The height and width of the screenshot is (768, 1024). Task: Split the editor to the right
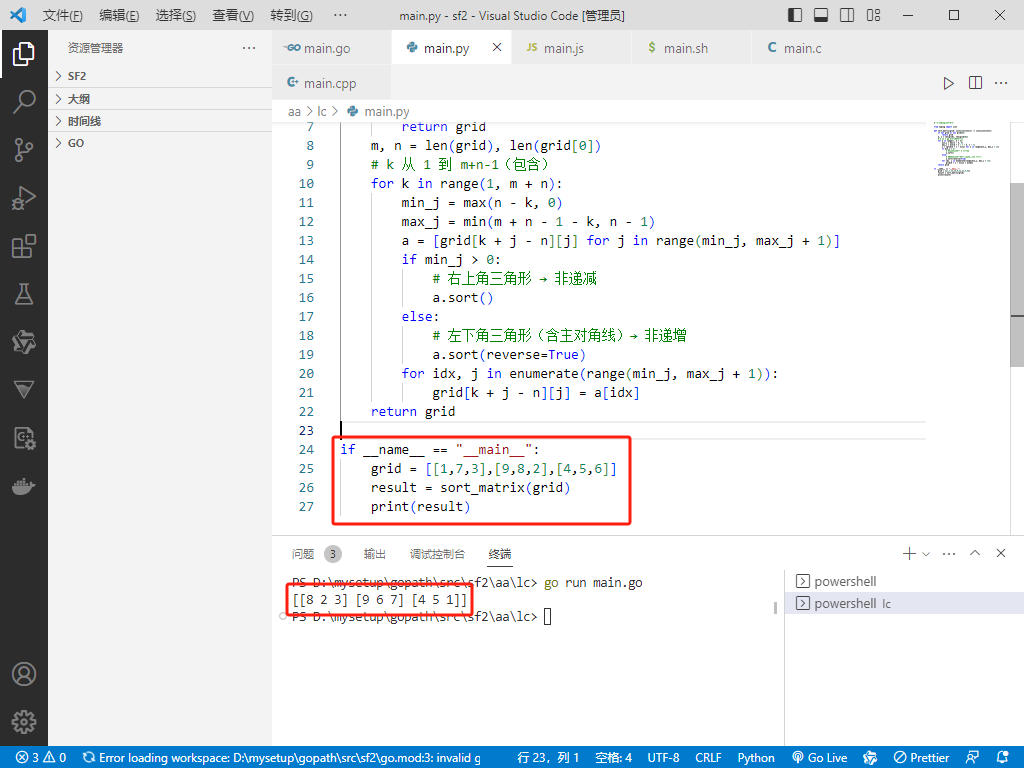pos(975,83)
